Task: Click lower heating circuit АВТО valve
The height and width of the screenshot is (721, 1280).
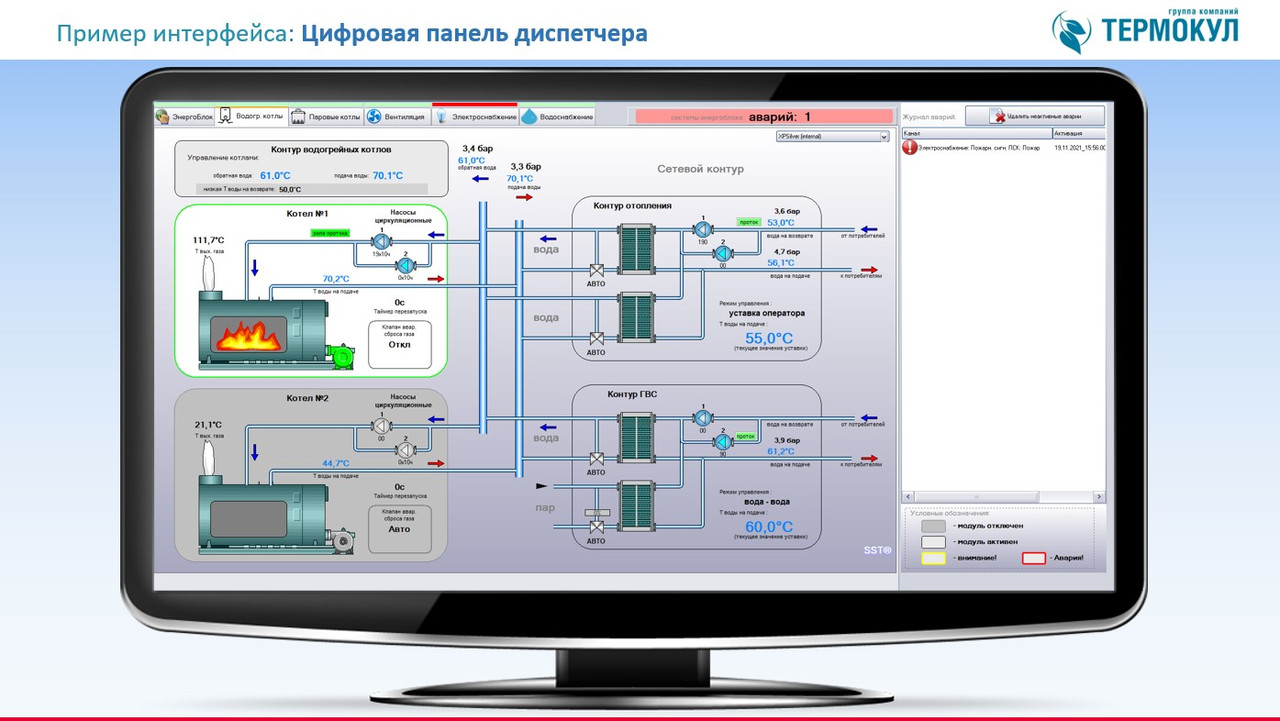Action: 596,339
